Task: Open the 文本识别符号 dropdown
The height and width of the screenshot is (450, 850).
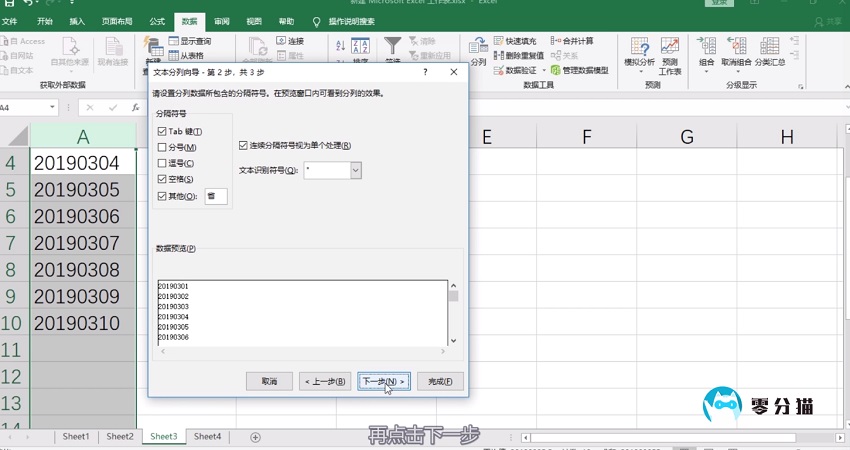Action: [x=355, y=171]
